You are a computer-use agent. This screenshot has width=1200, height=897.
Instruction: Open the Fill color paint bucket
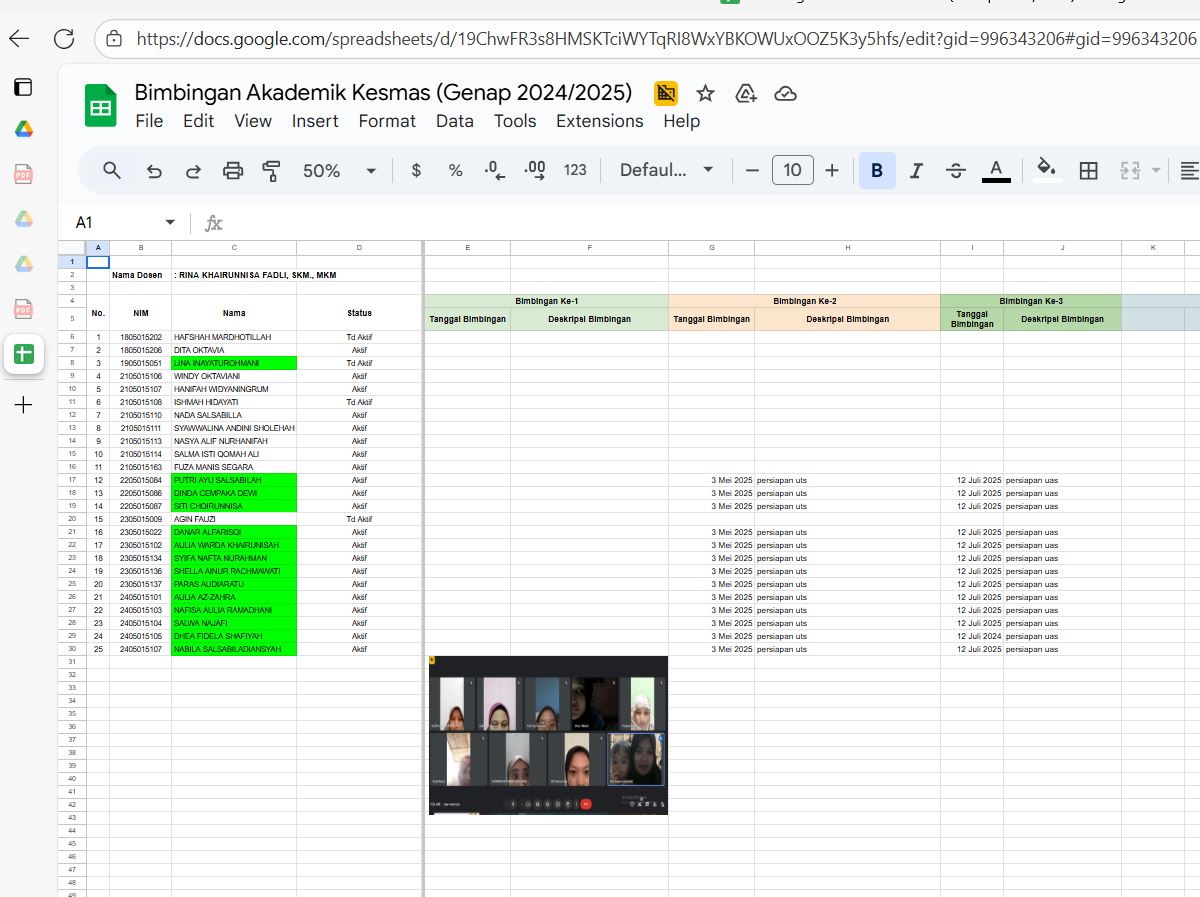click(x=1046, y=169)
